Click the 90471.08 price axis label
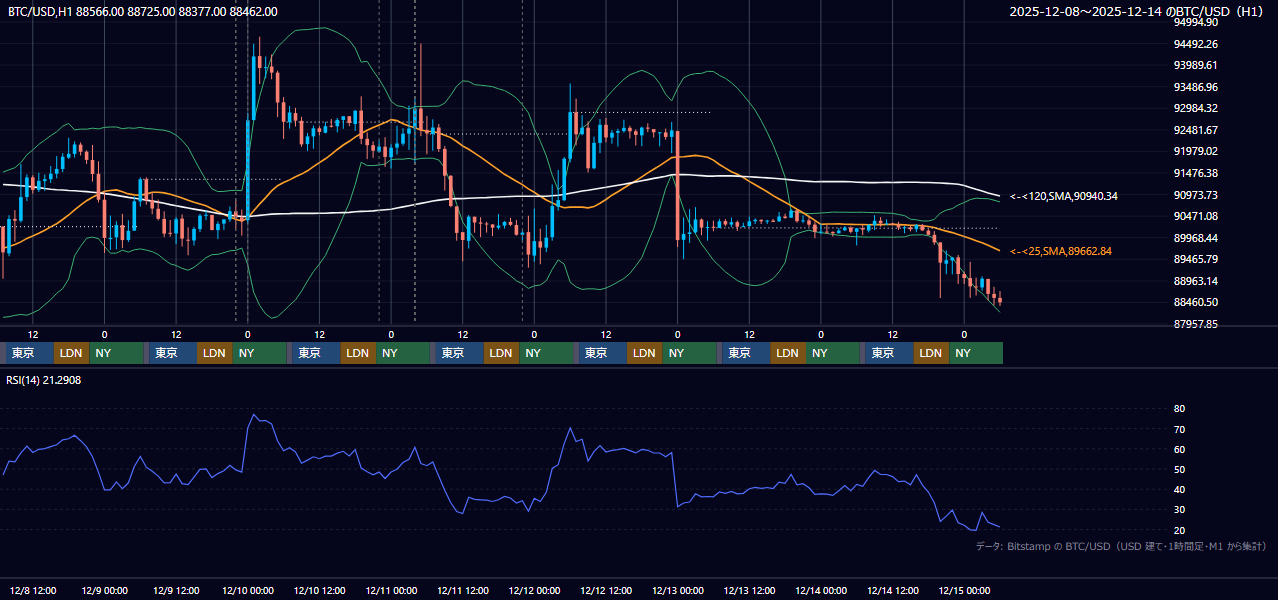Screen dimensions: 1278x600 coord(1196,216)
